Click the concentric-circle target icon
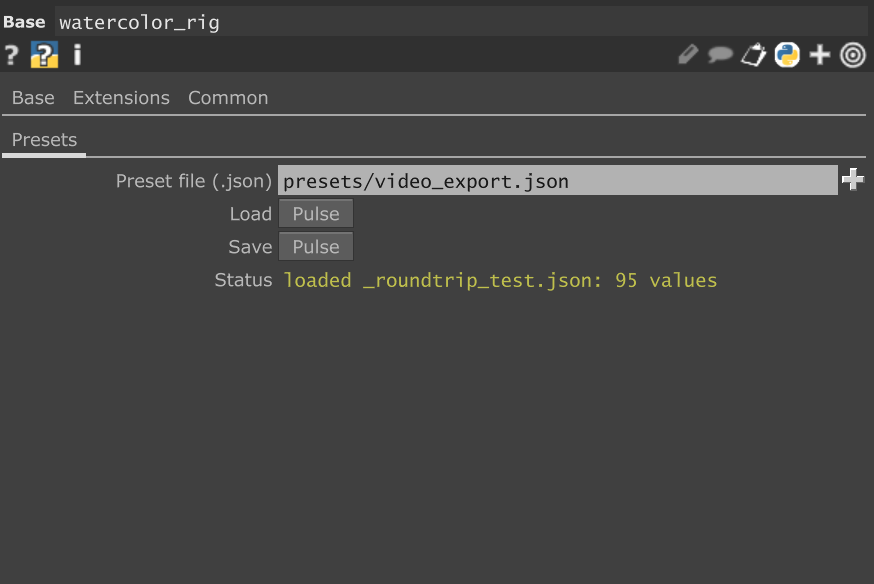874x584 pixels. coord(853,55)
